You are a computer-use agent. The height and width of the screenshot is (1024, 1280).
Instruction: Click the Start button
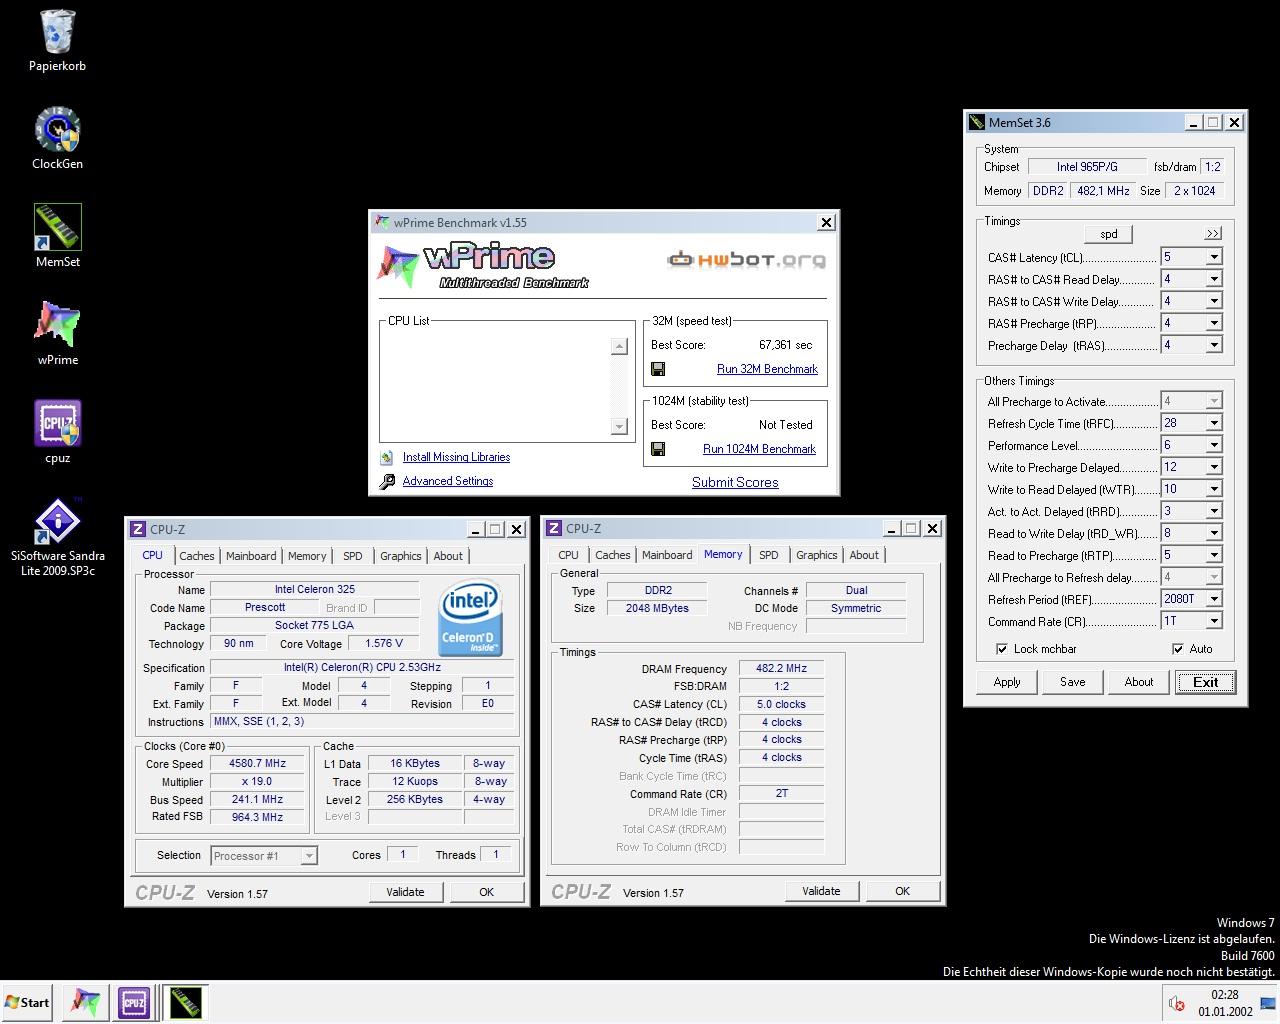pos(28,1003)
